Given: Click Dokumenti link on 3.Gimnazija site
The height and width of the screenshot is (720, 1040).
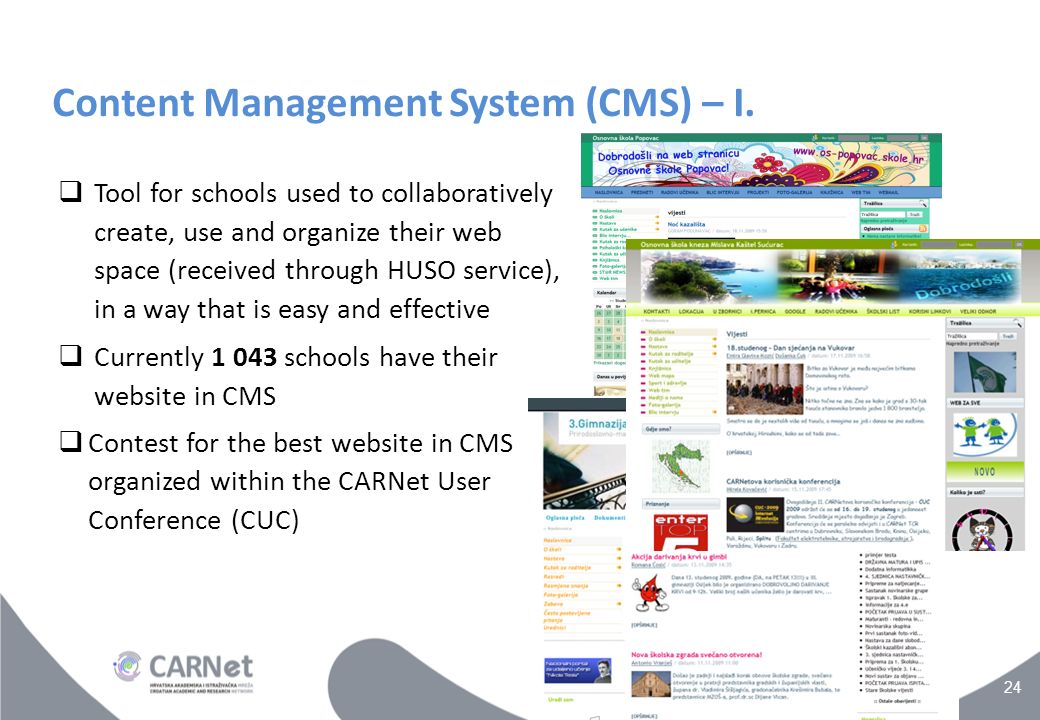Looking at the screenshot, I should tap(610, 518).
